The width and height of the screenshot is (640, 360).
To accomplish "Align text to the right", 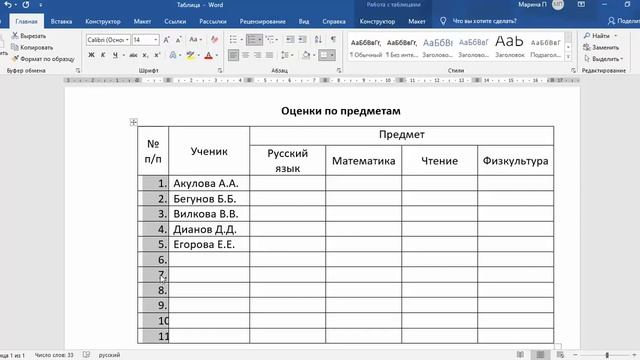I will 257,55.
